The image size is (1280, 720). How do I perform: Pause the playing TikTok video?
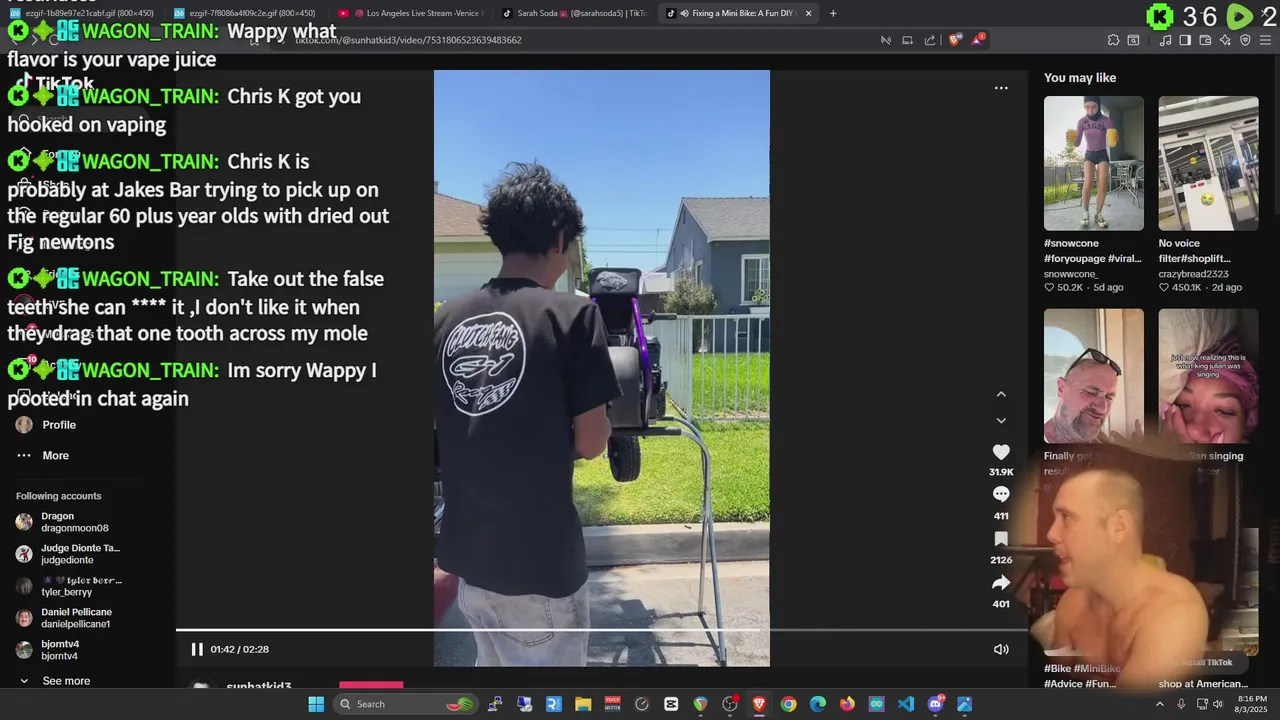(197, 649)
